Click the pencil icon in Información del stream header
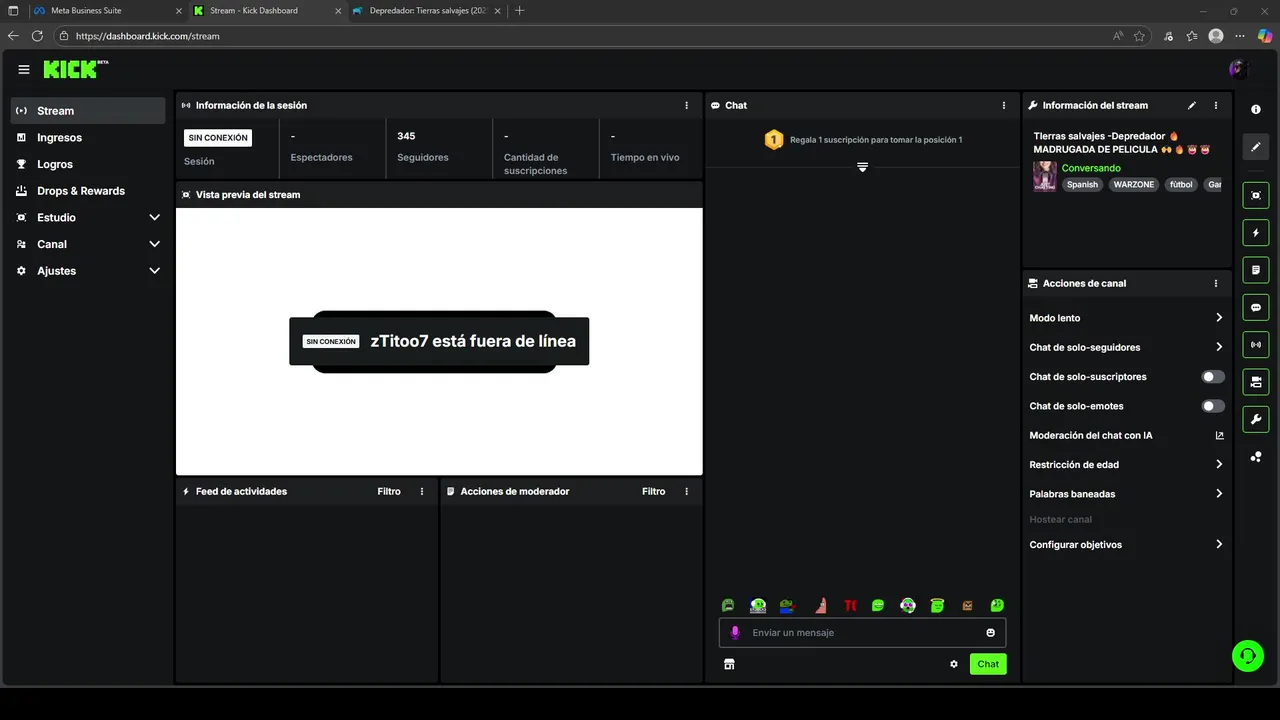 [1191, 105]
